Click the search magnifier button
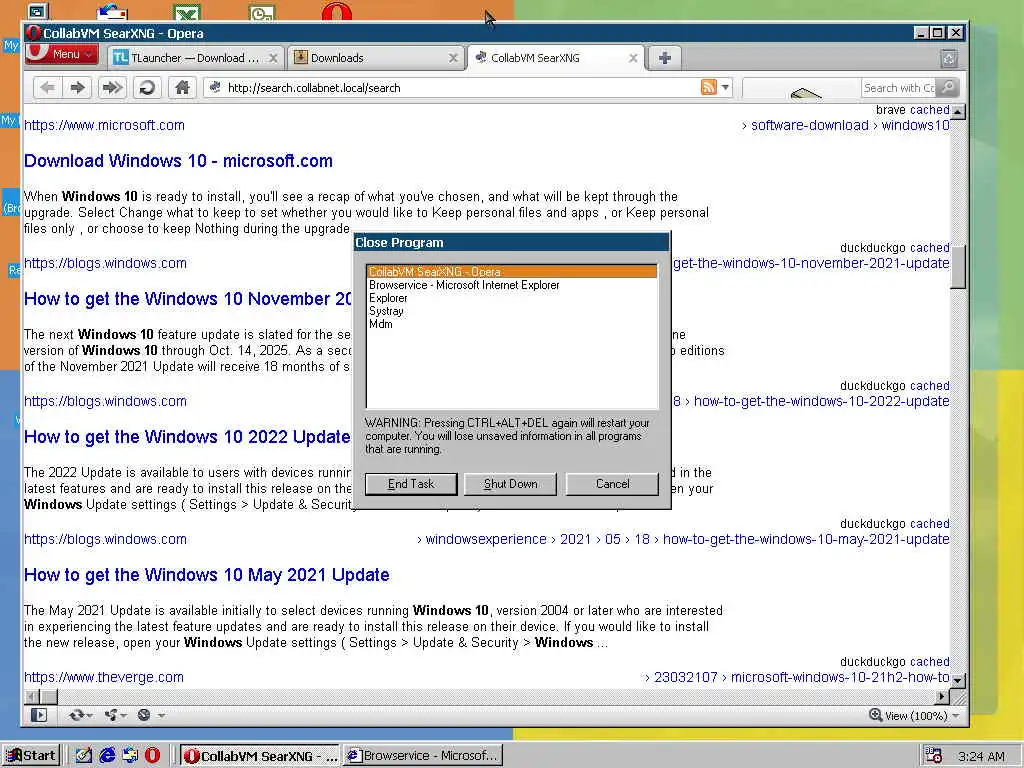The image size is (1024, 768). tap(948, 87)
